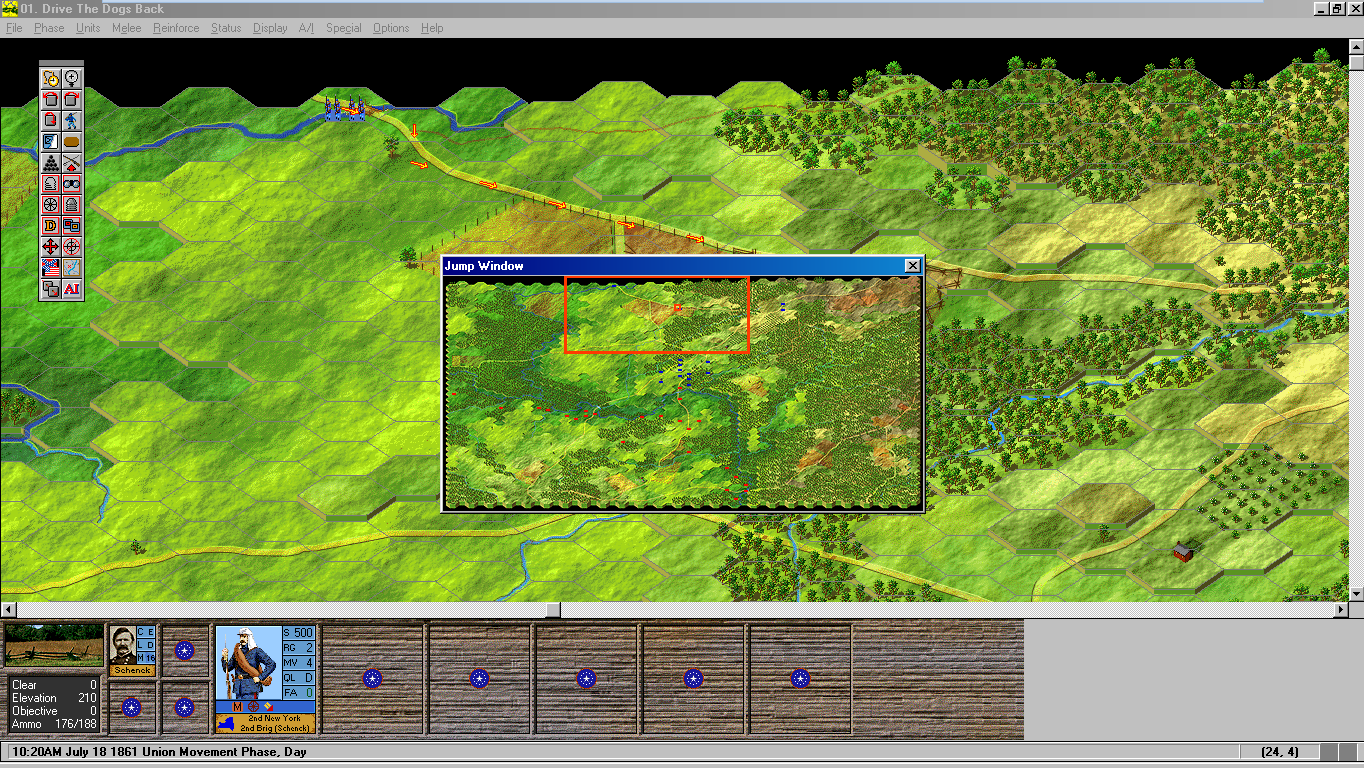This screenshot has width=1364, height=768.
Task: Open the A/I menu
Action: (306, 28)
